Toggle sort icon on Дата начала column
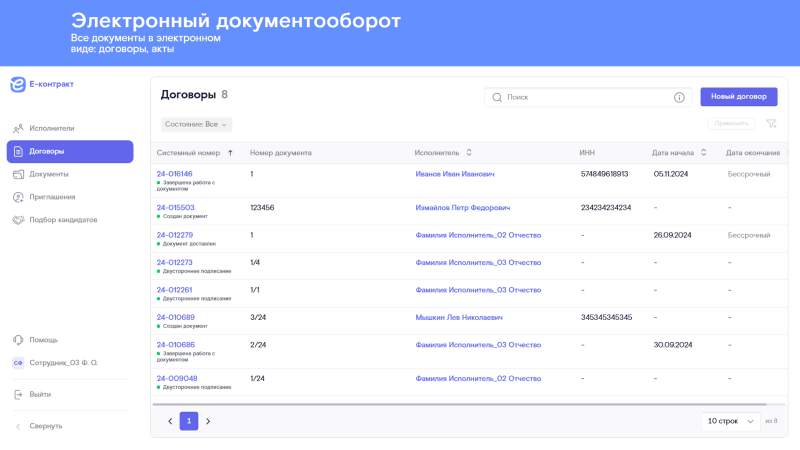Image resolution: width=800 pixels, height=450 pixels. [704, 153]
